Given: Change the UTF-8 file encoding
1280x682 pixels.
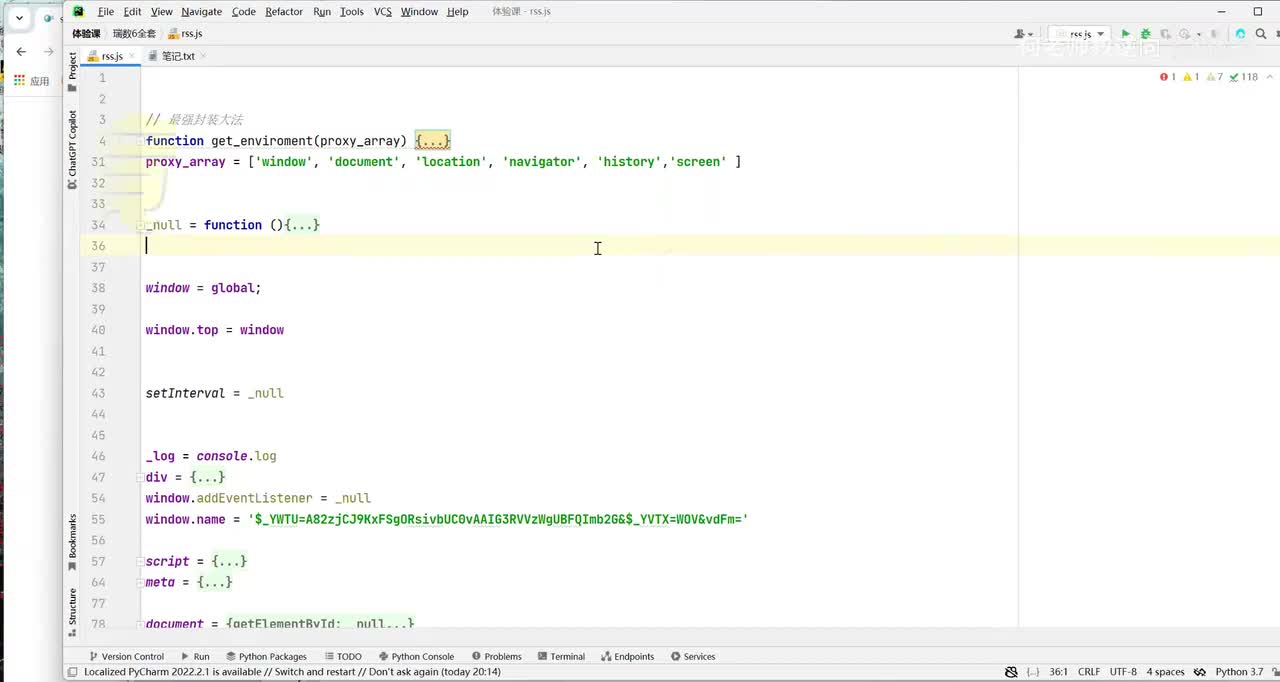Looking at the screenshot, I should tap(1123, 672).
